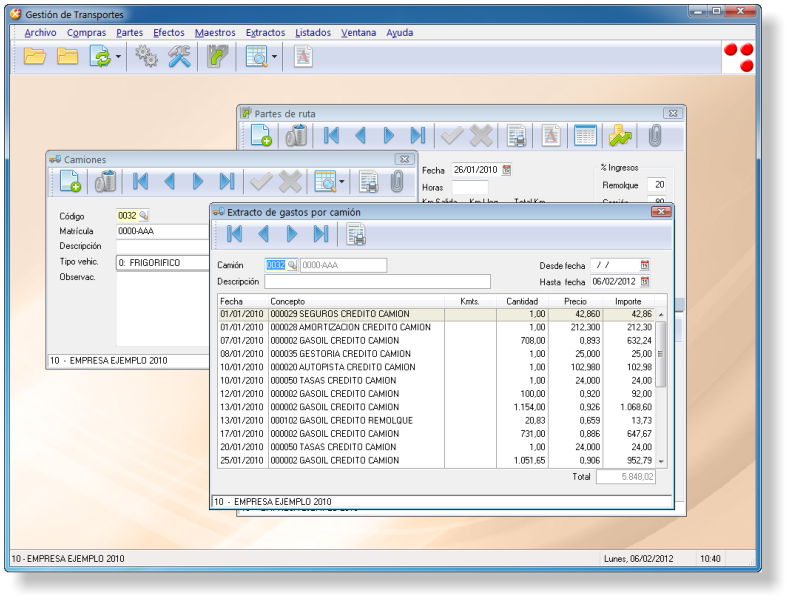Image resolution: width=796 pixels, height=607 pixels.
Task: Open the Archivo menu
Action: 40,32
